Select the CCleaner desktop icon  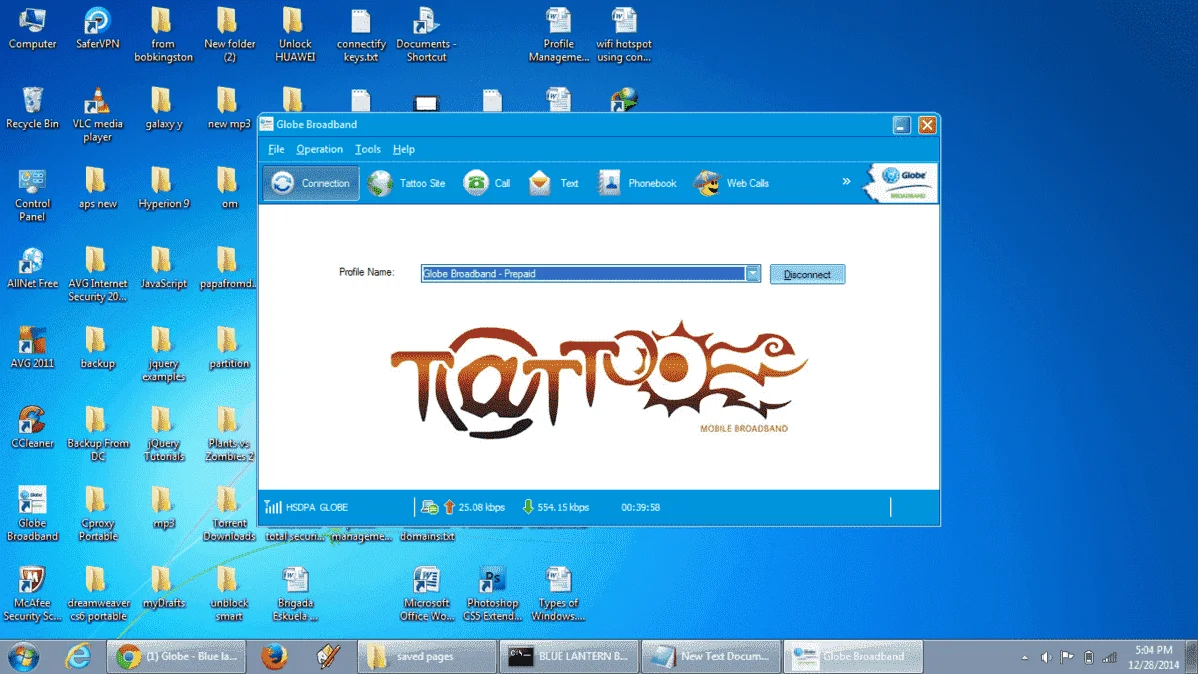point(32,426)
